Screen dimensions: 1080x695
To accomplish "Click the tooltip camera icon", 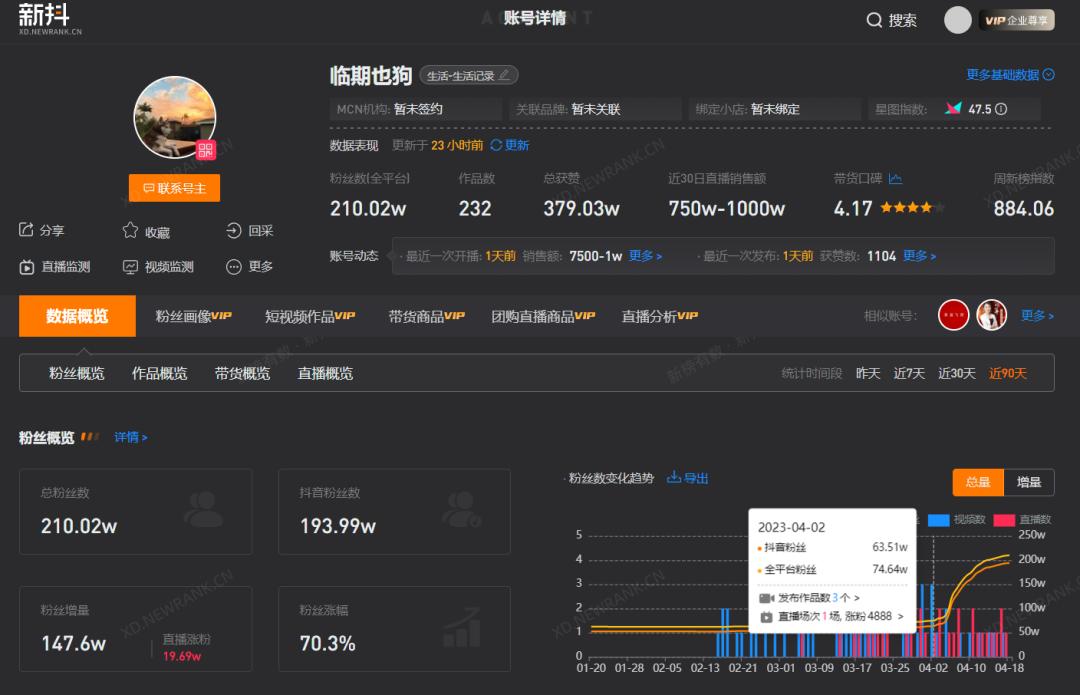I will (767, 598).
